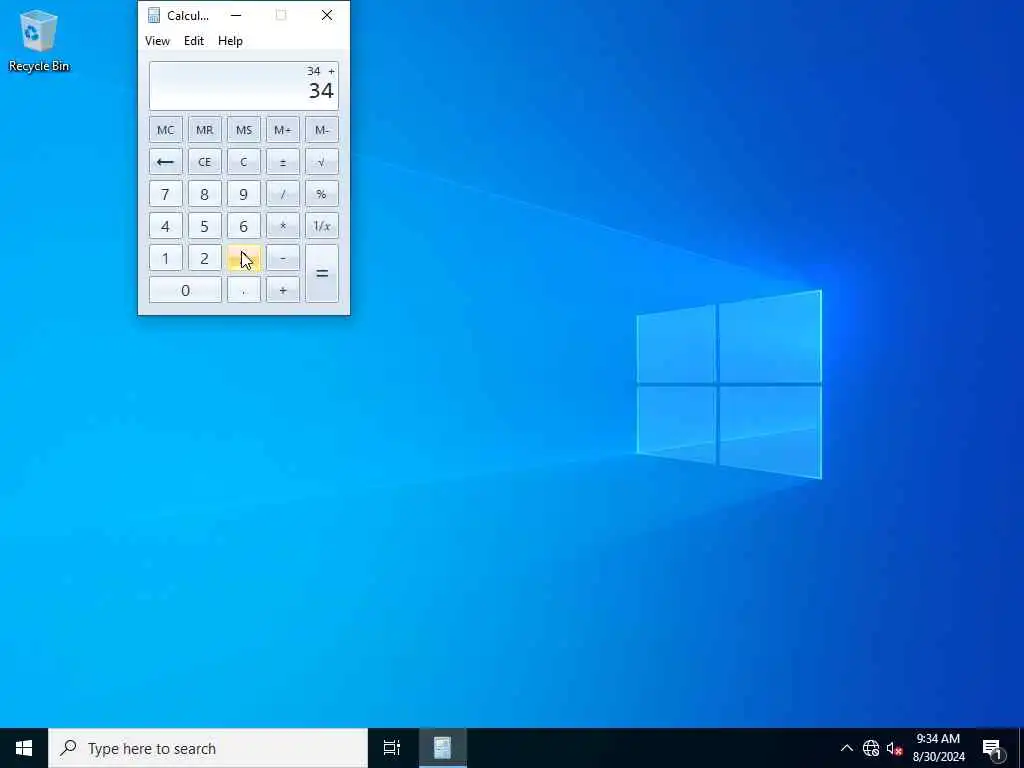Click the digit 2 button
The width and height of the screenshot is (1024, 768).
click(x=204, y=258)
